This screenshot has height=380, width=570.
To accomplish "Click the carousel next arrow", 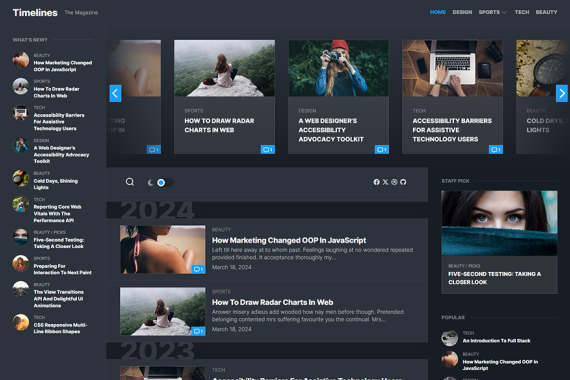I will coord(562,93).
